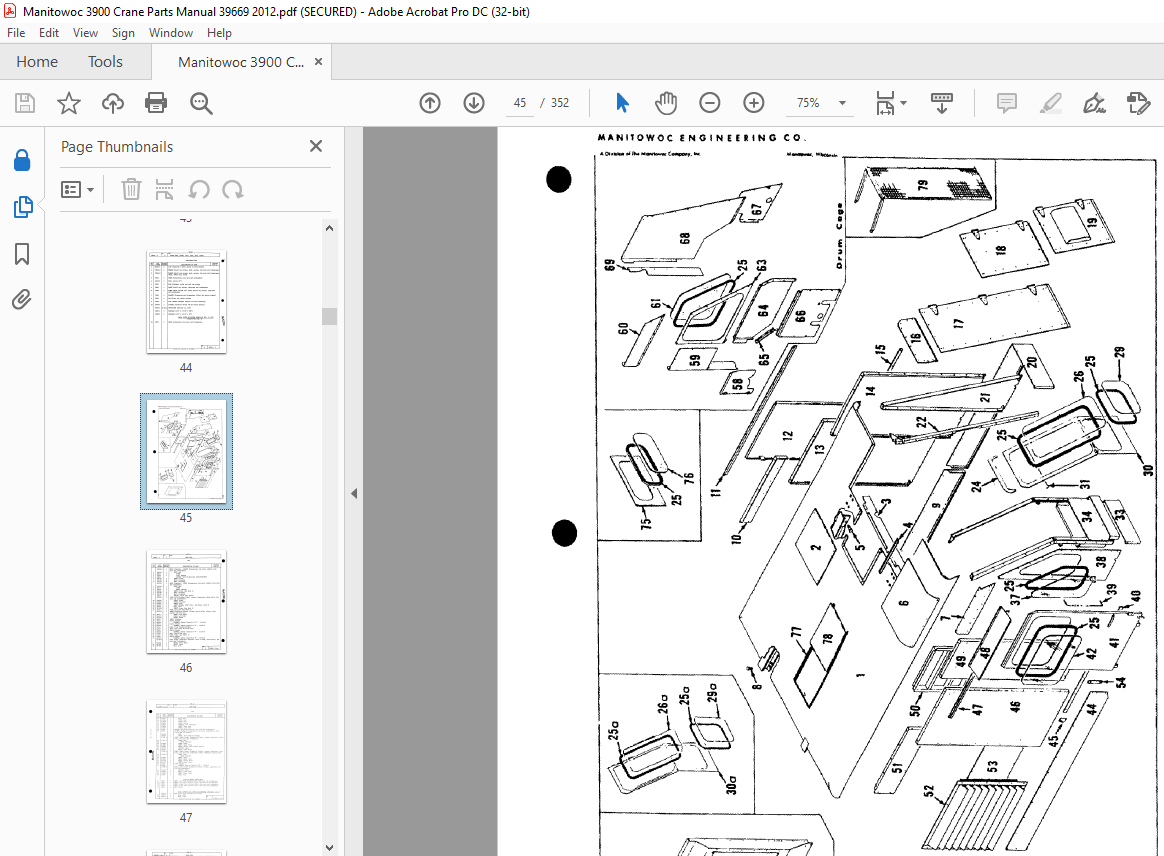Viewport: 1164px width, 856px height.
Task: Open the Window menu
Action: pos(171,33)
